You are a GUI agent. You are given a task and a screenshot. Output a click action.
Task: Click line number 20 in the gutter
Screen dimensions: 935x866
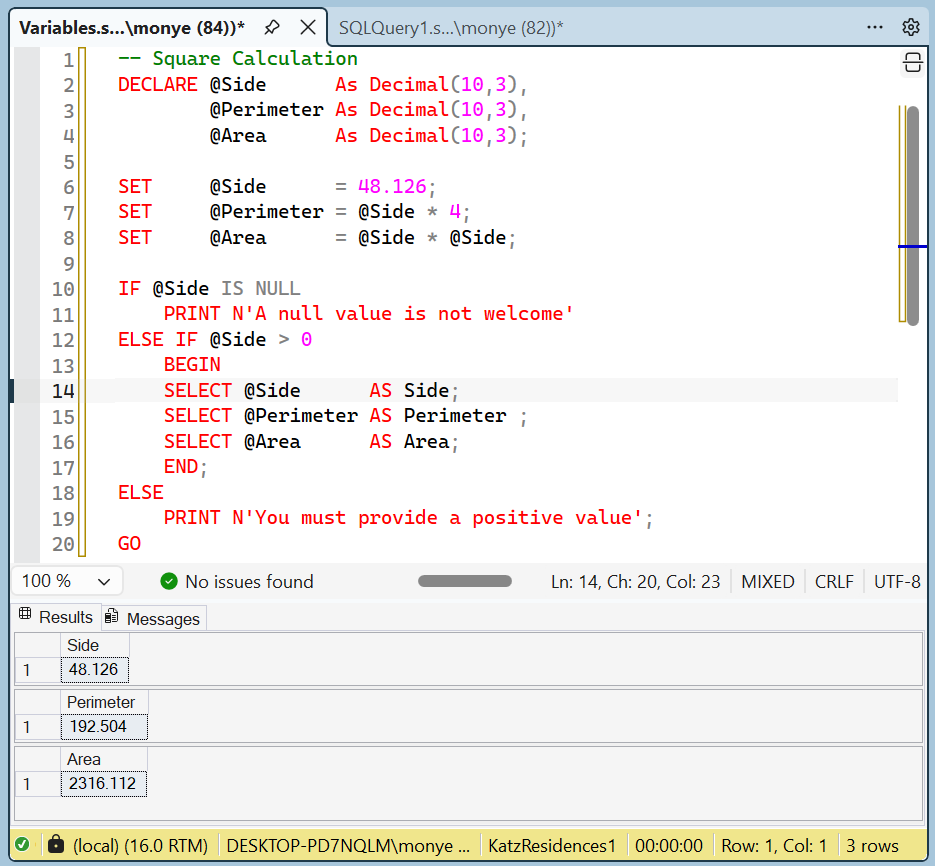click(63, 545)
